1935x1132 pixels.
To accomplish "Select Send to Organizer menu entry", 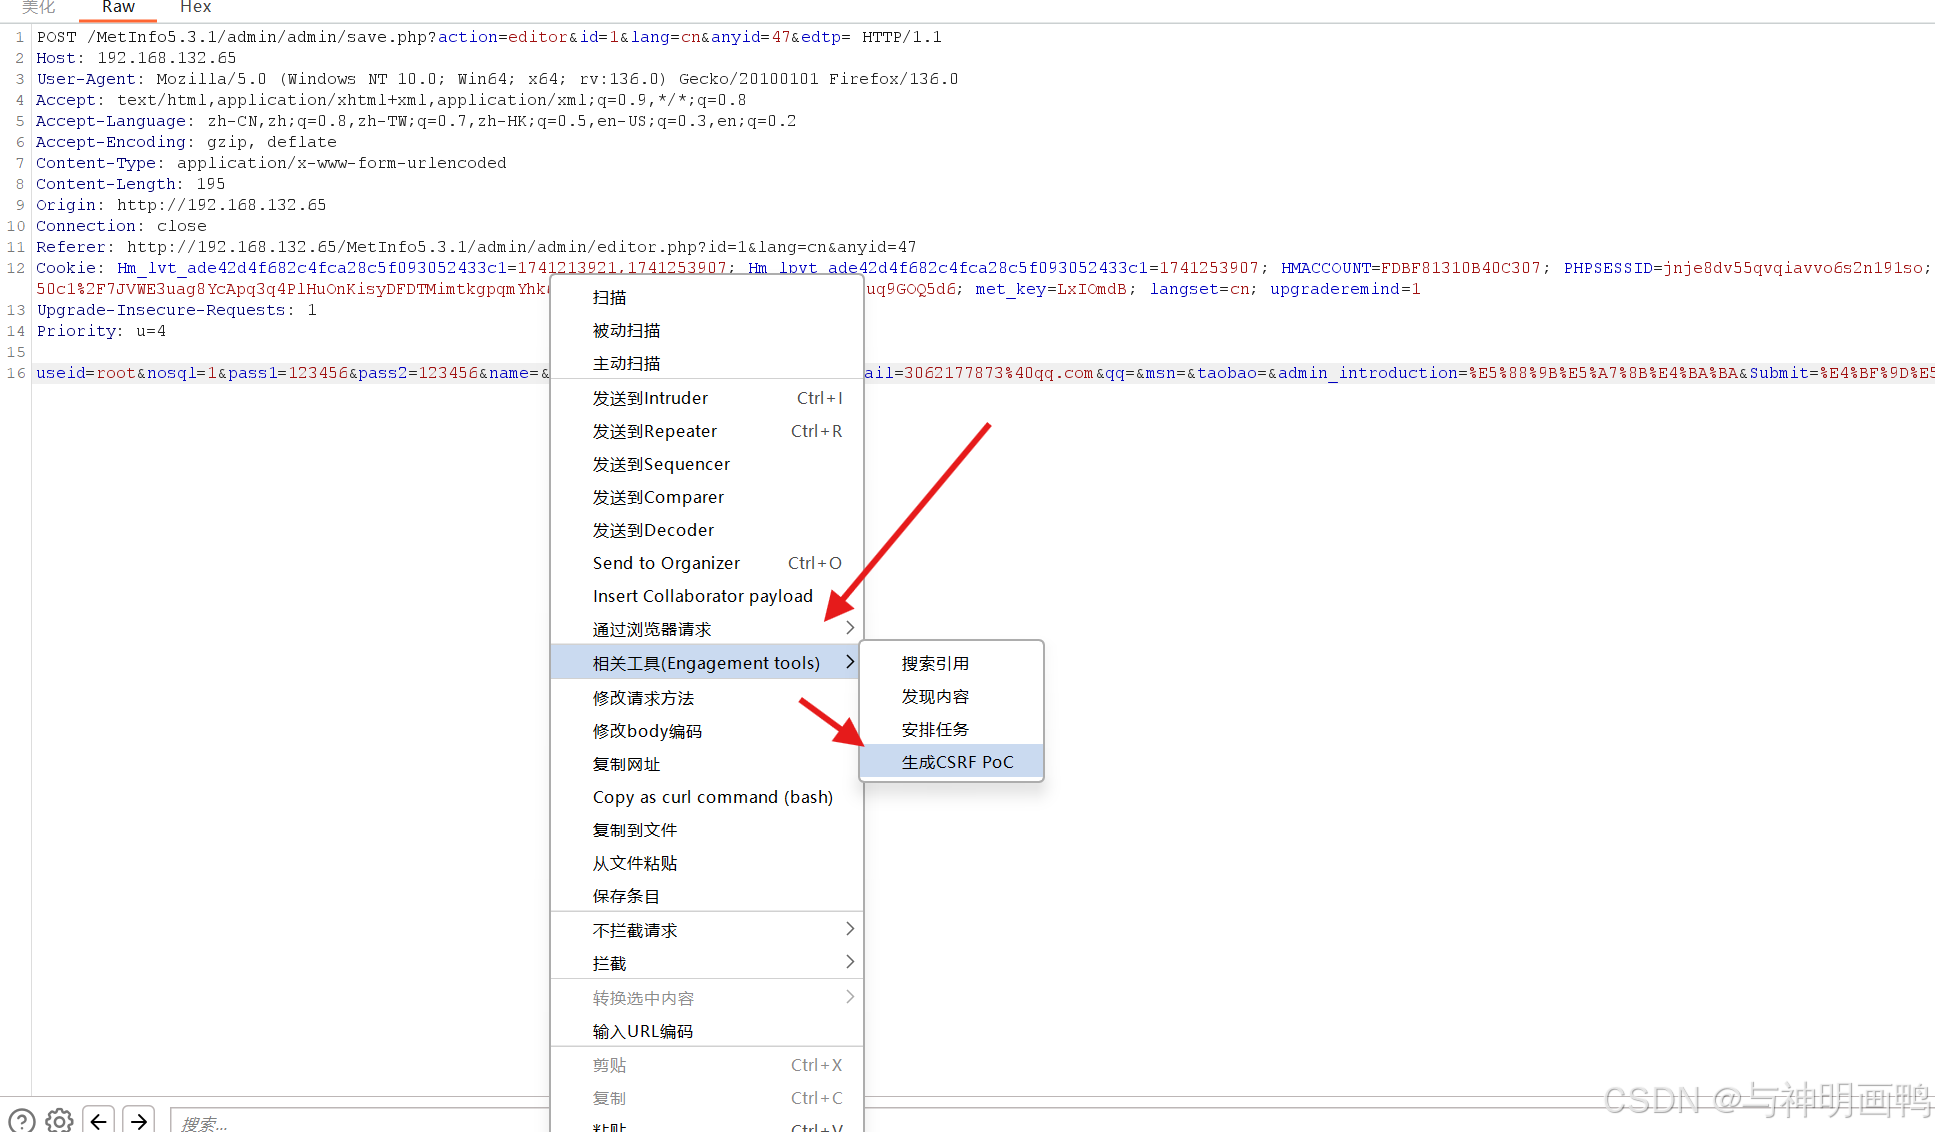I will click(666, 563).
